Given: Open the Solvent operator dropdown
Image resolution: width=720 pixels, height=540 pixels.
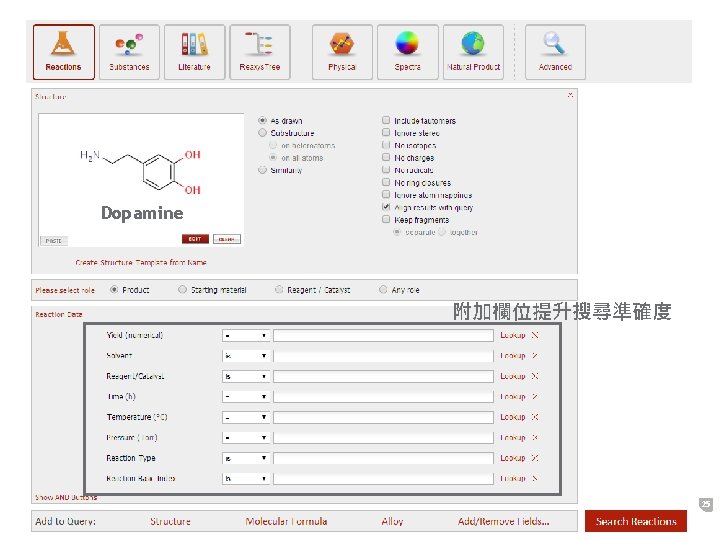Looking at the screenshot, I should click(246, 356).
